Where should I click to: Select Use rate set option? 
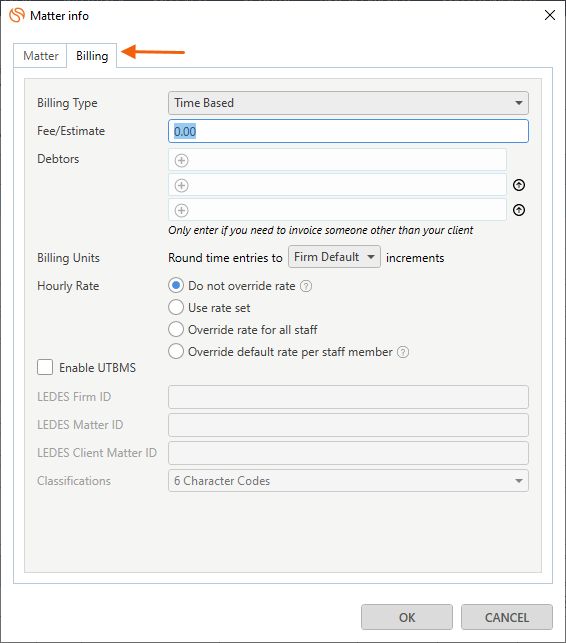[x=210, y=308]
